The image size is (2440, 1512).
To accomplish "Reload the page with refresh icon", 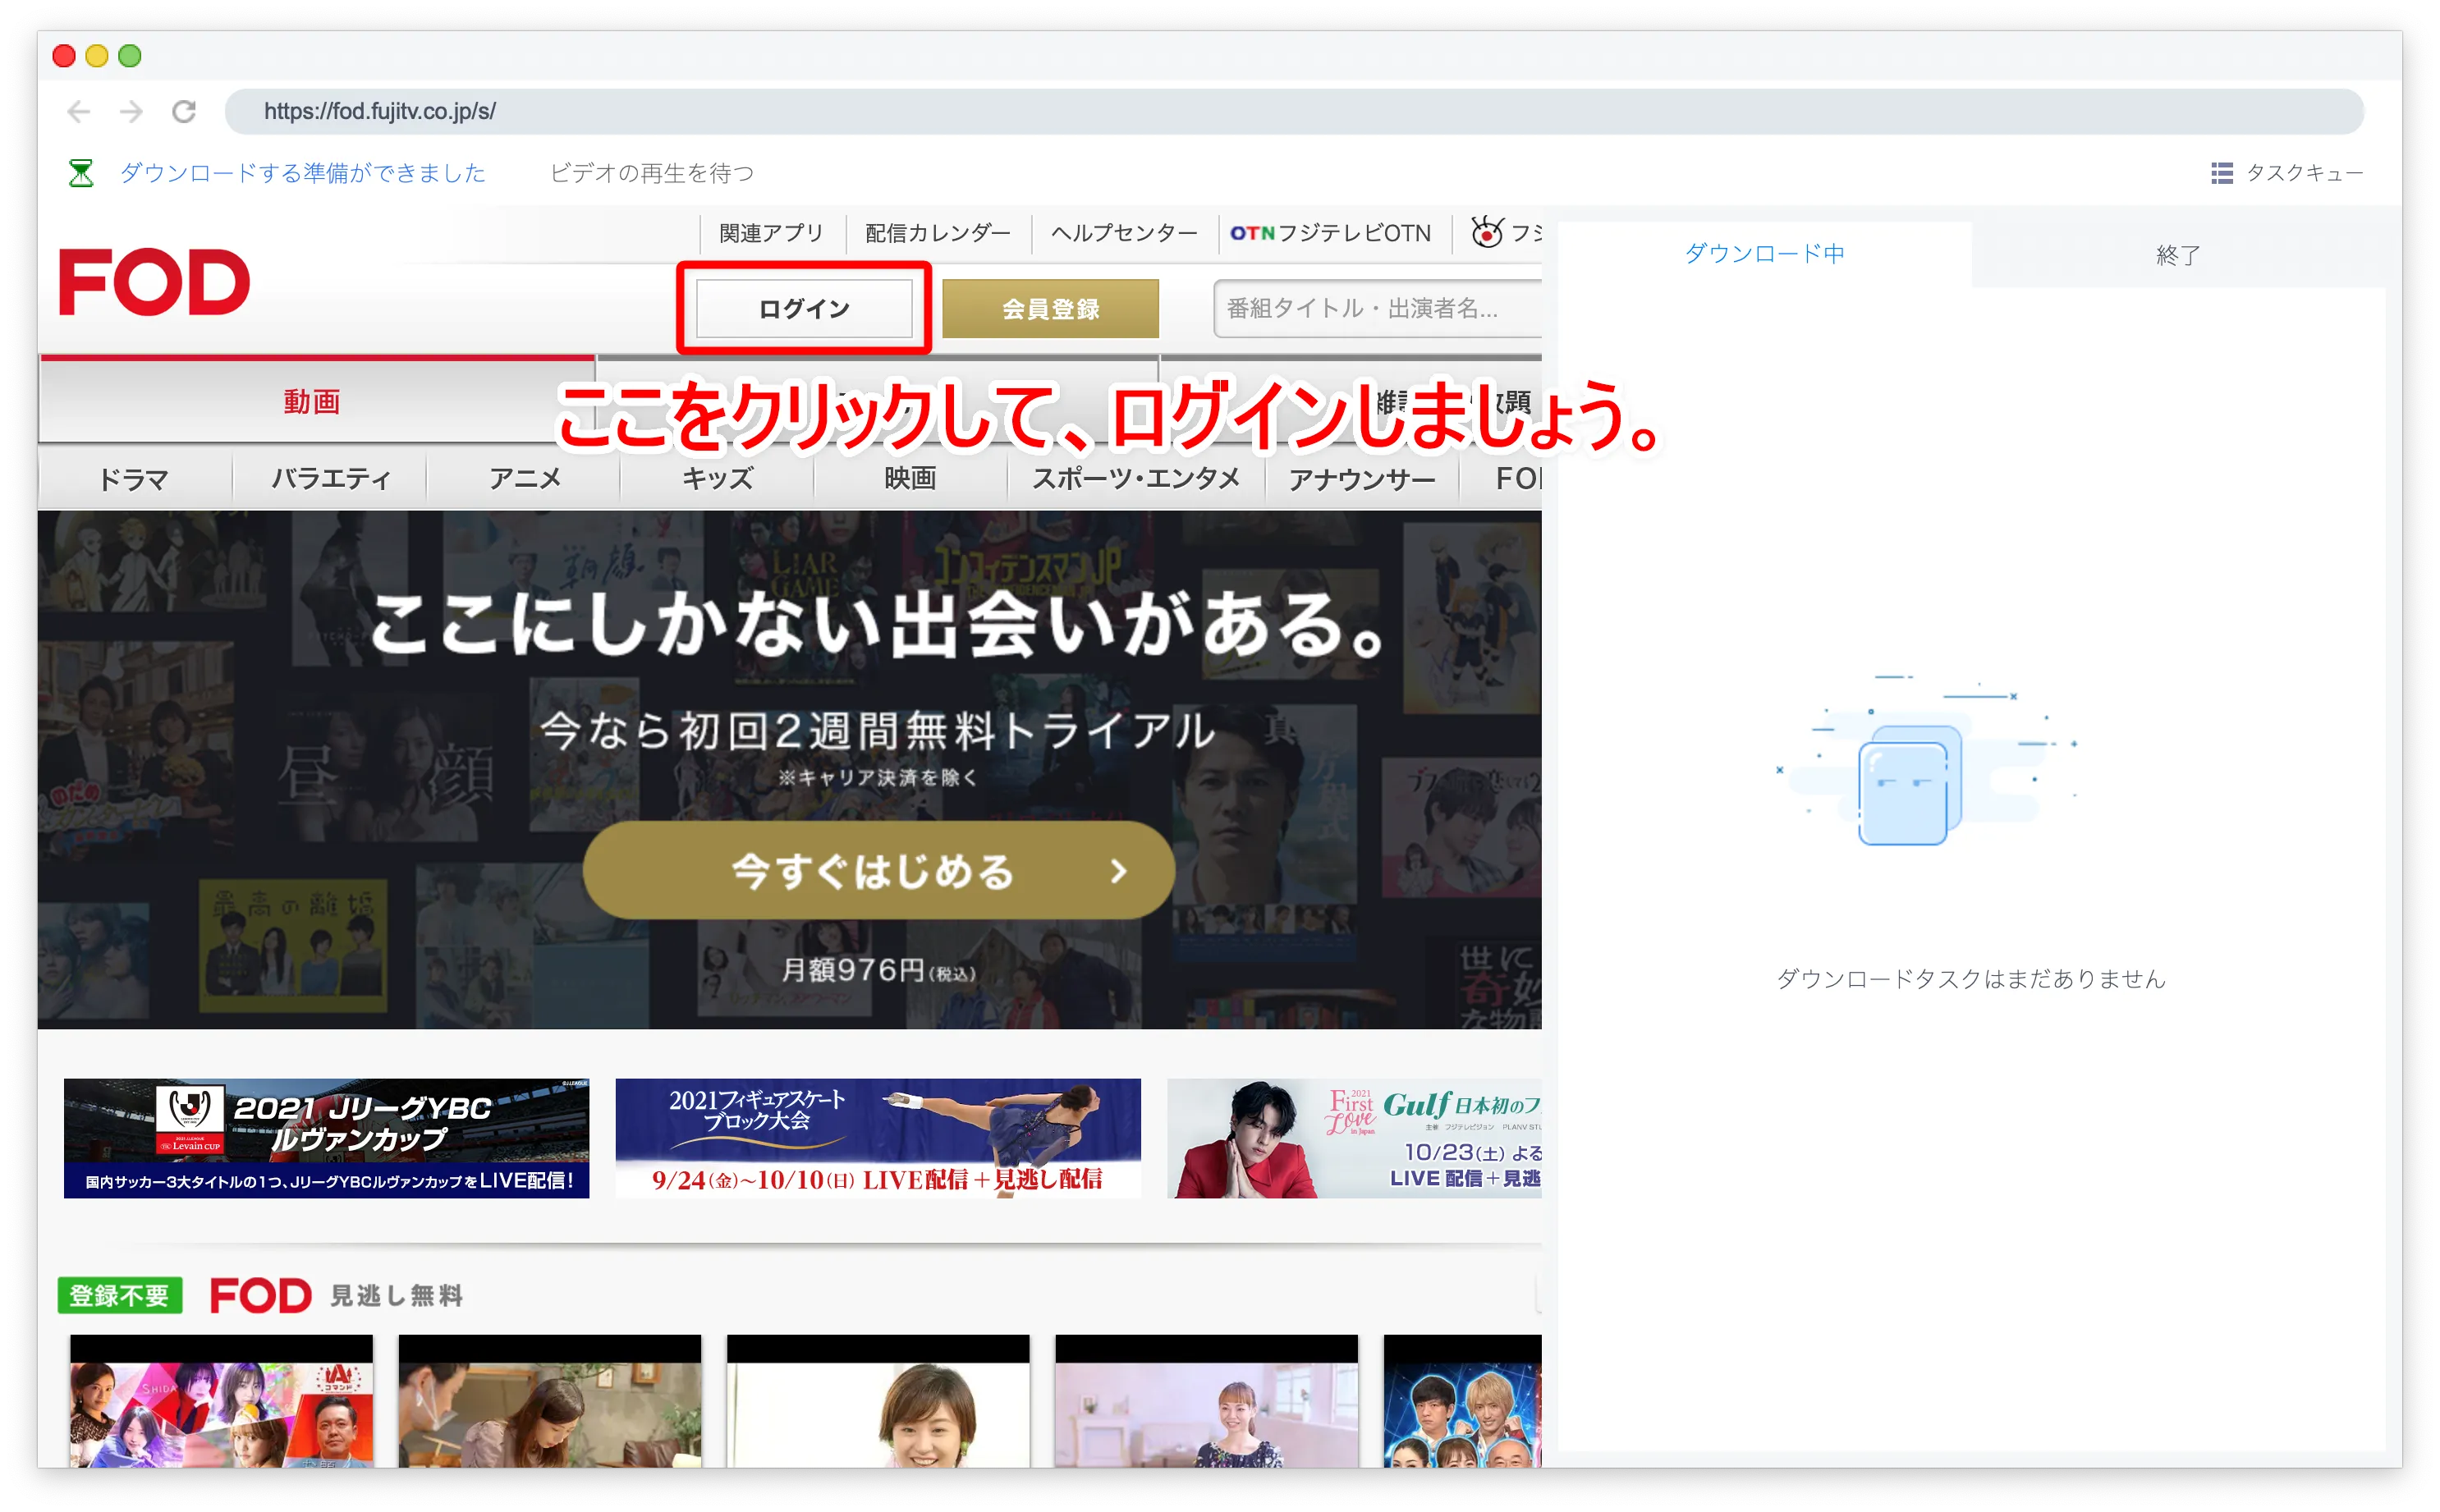I will 184,111.
